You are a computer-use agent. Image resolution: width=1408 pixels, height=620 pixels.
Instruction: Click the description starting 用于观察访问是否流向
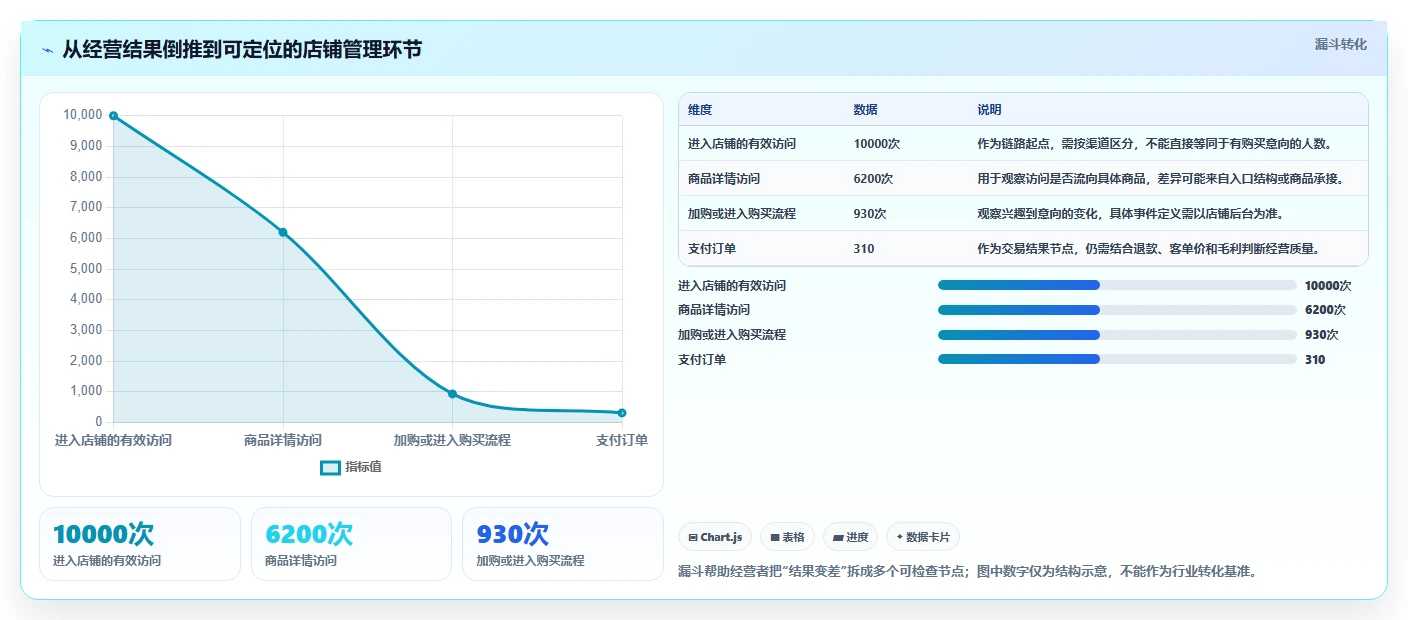click(1161, 179)
